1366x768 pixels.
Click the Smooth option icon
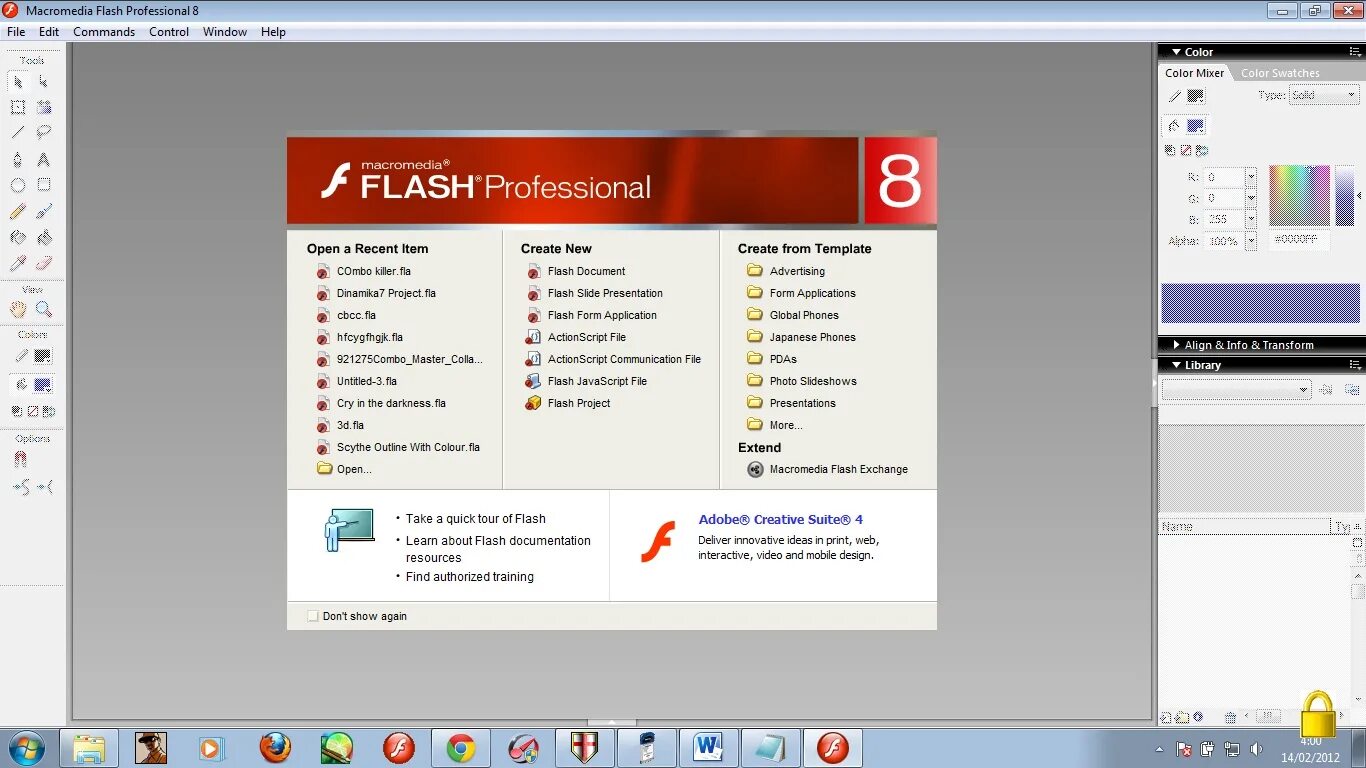[x=21, y=487]
